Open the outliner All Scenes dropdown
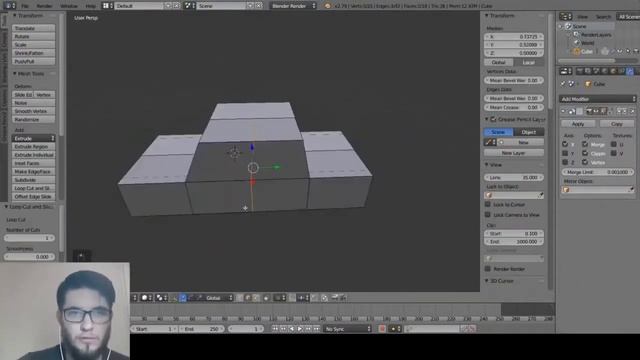 tap(628, 17)
